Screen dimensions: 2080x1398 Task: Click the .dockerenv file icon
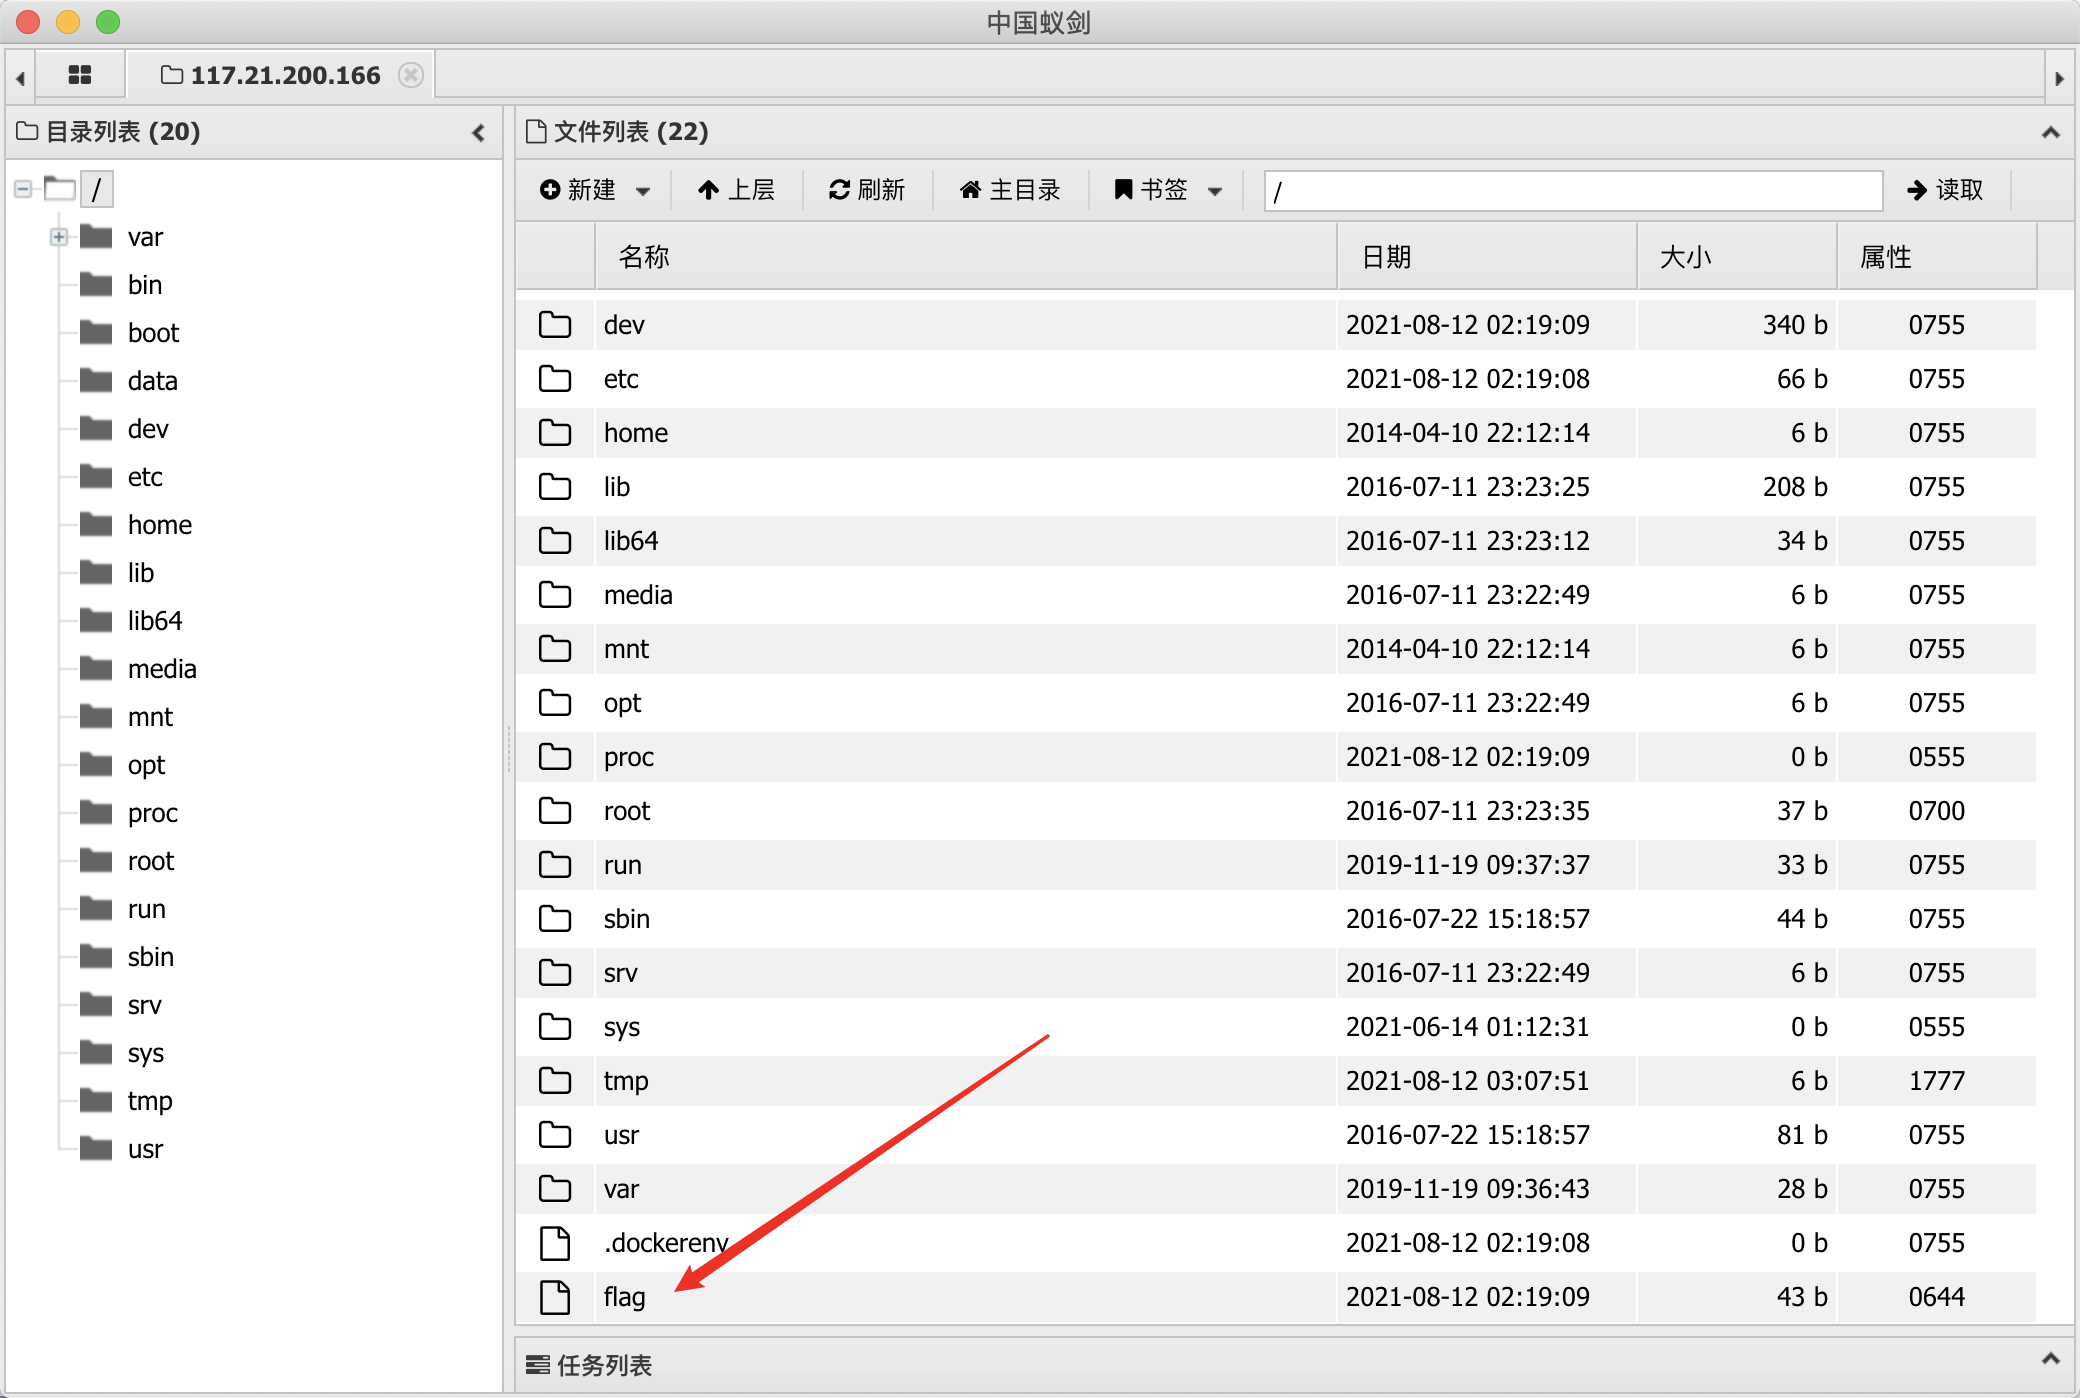555,1243
